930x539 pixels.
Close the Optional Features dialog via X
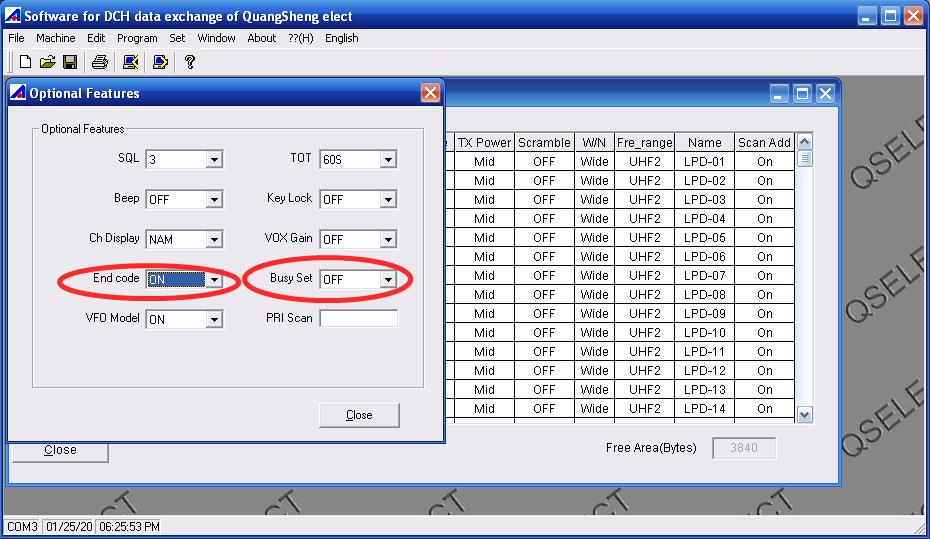430,93
